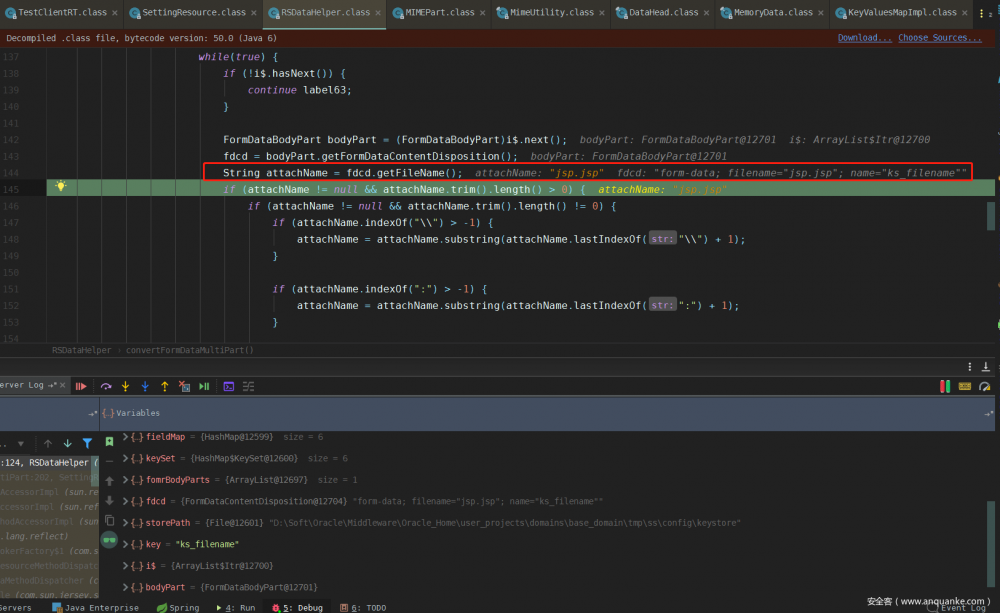The image size is (1000, 613).
Task: Click the Step Into icon
Action: pyautogui.click(x=125, y=386)
